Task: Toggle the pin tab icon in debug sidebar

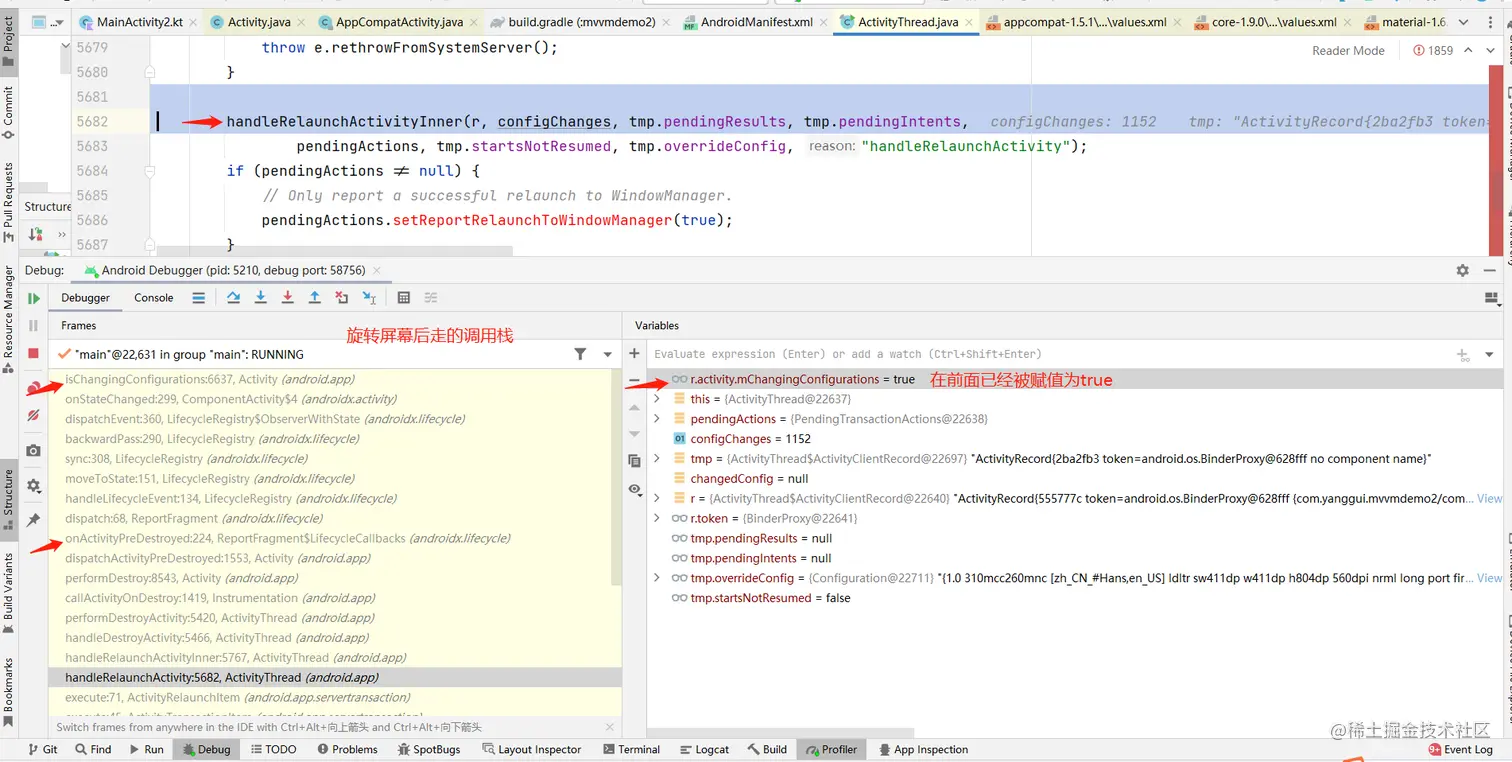Action: coord(33,520)
